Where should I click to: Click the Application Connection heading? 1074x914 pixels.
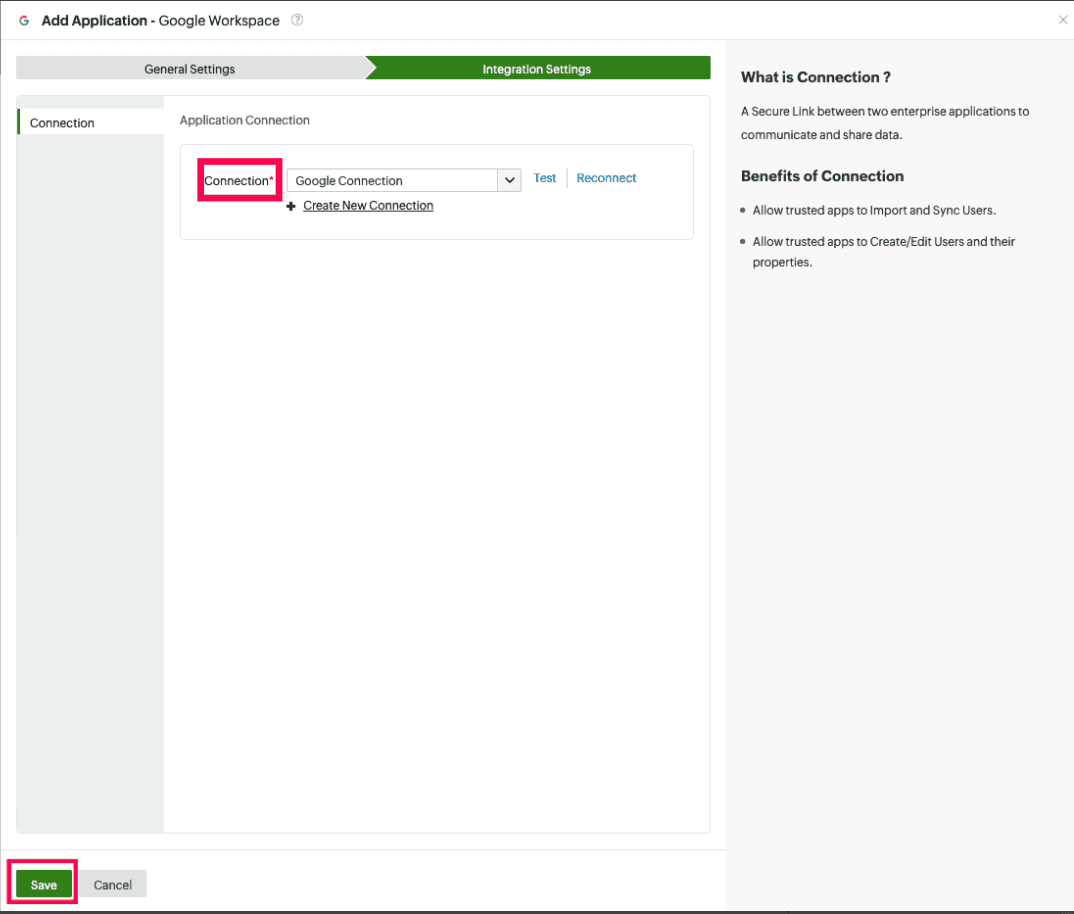(x=245, y=120)
